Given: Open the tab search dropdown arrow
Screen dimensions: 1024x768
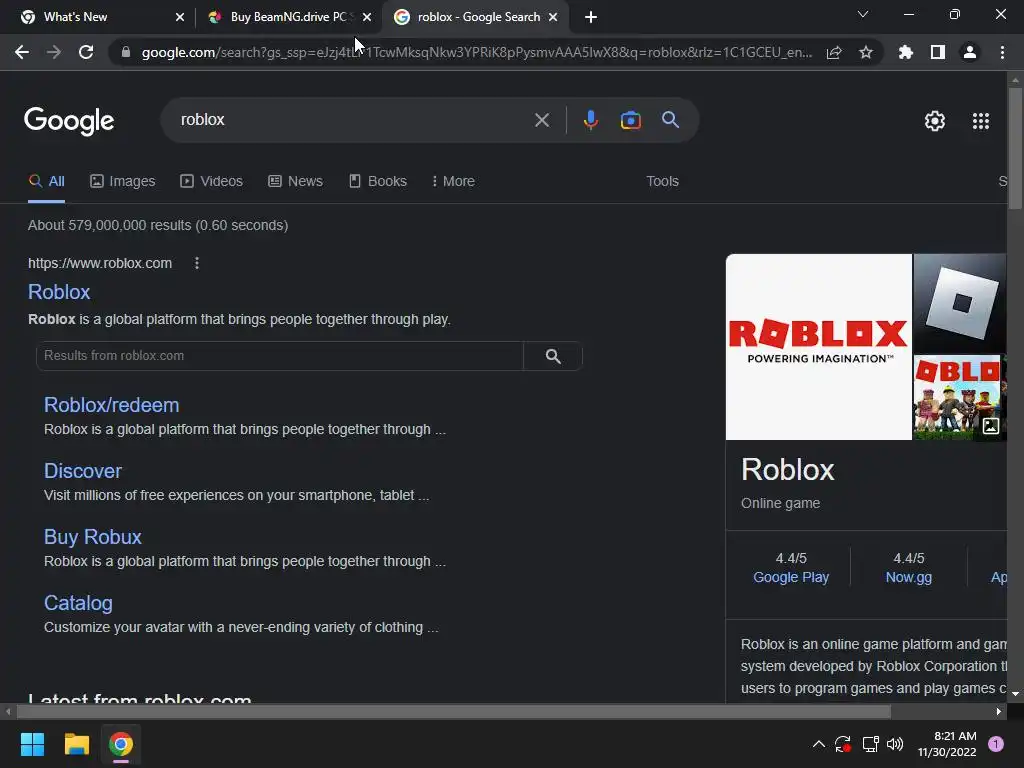Looking at the screenshot, I should pos(863,14).
